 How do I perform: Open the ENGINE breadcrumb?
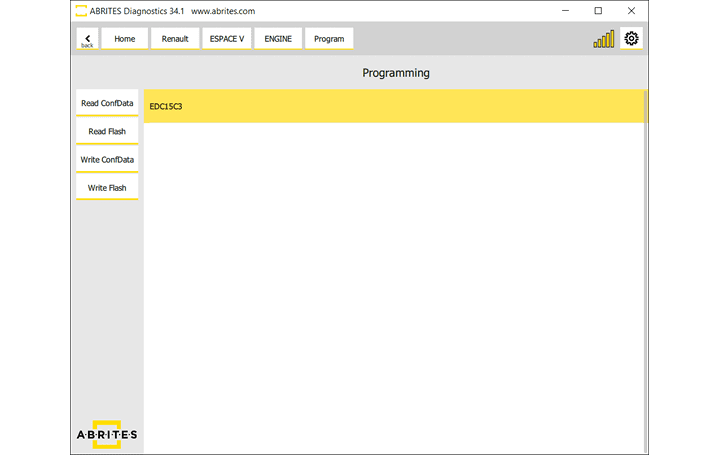[x=278, y=39]
